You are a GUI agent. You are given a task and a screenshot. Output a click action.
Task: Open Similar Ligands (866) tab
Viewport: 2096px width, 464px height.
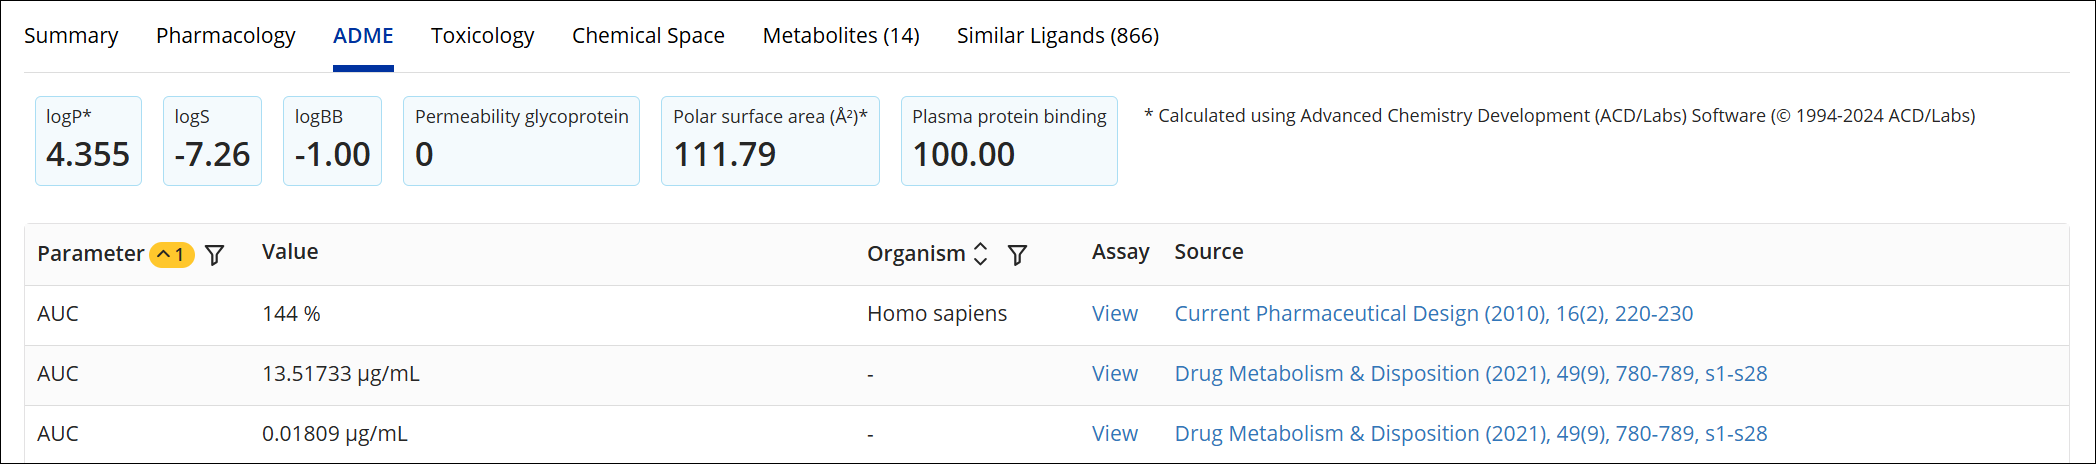[x=1057, y=36]
